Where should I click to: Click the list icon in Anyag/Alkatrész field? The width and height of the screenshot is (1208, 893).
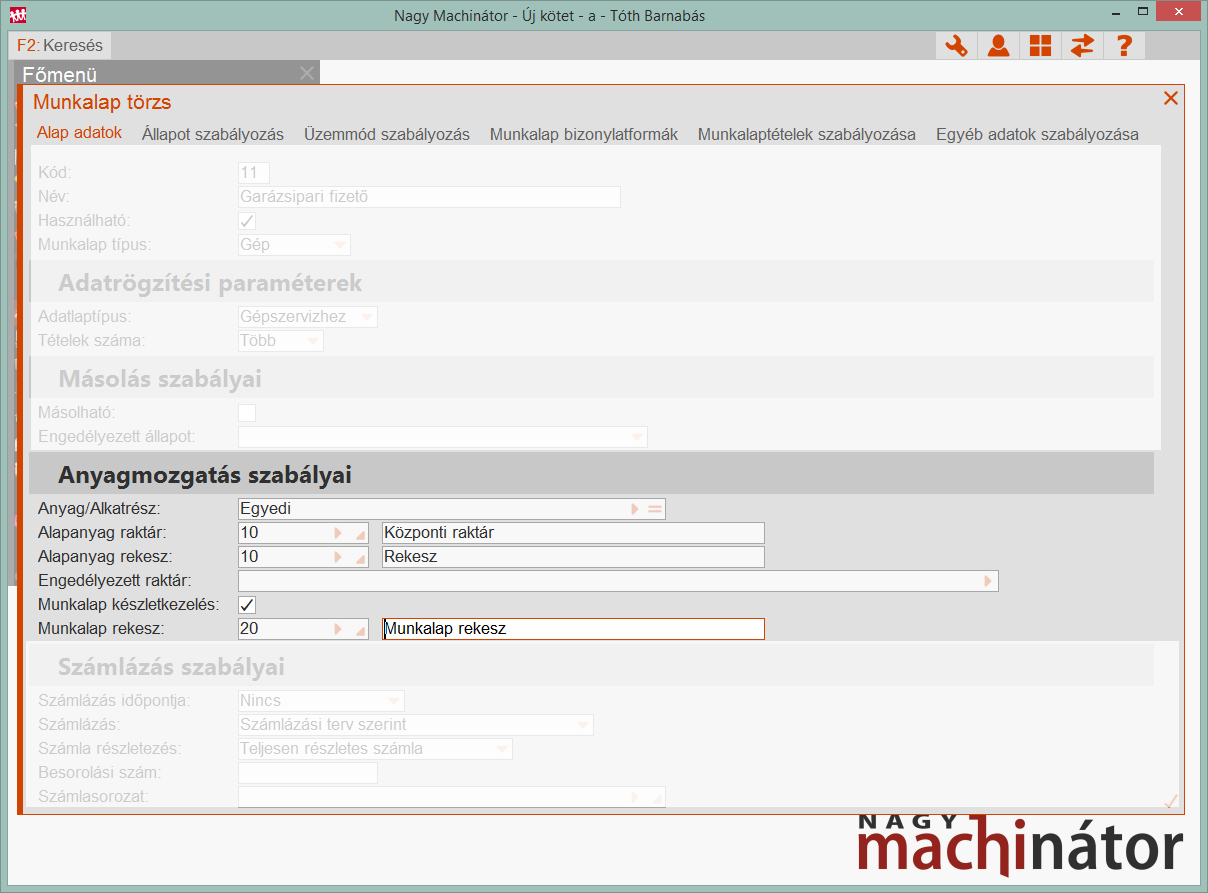654,509
